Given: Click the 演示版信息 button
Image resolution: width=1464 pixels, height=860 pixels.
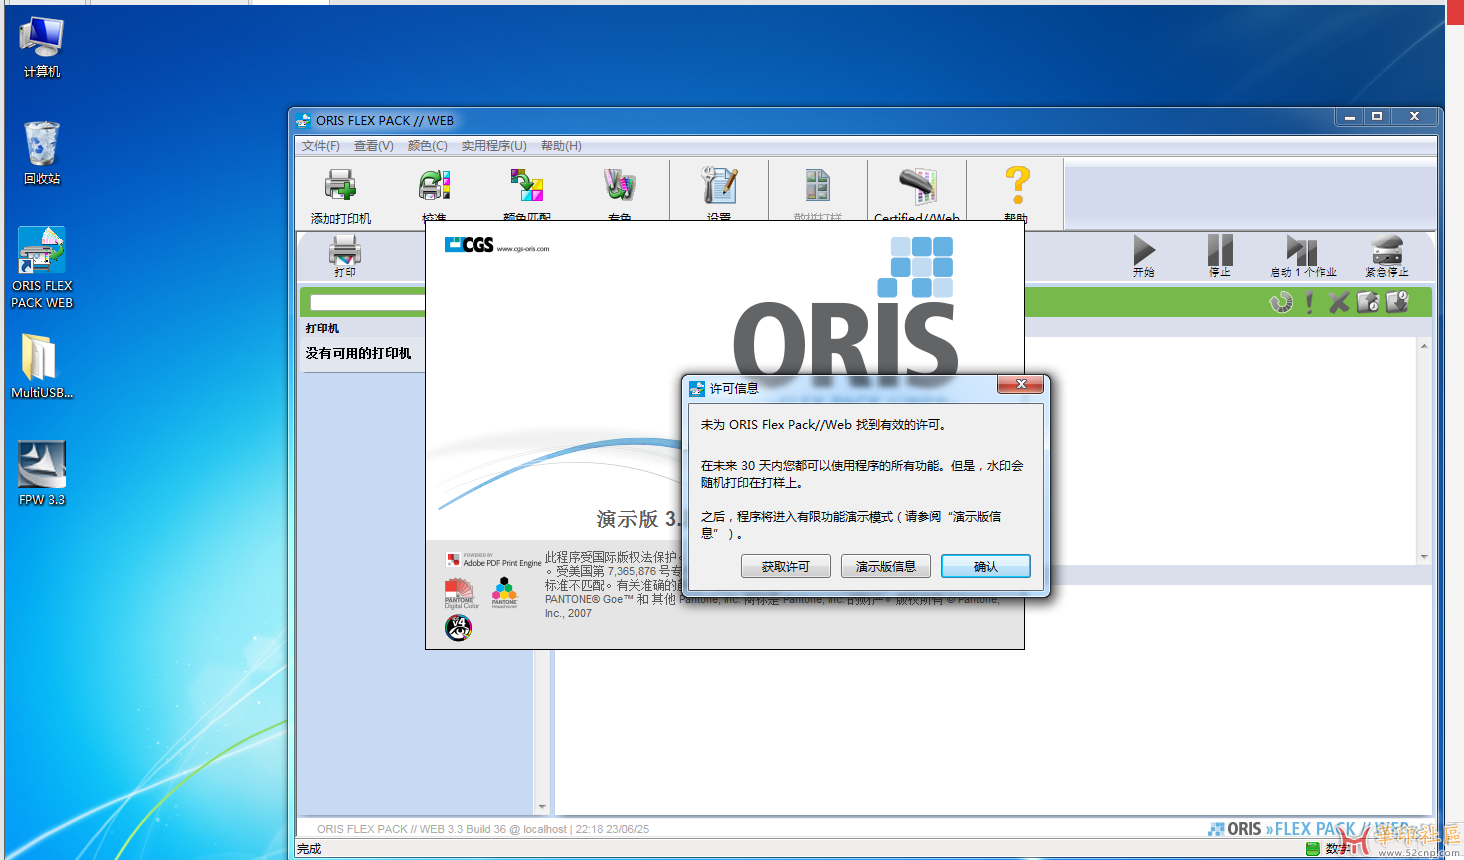Looking at the screenshot, I should point(886,566).
